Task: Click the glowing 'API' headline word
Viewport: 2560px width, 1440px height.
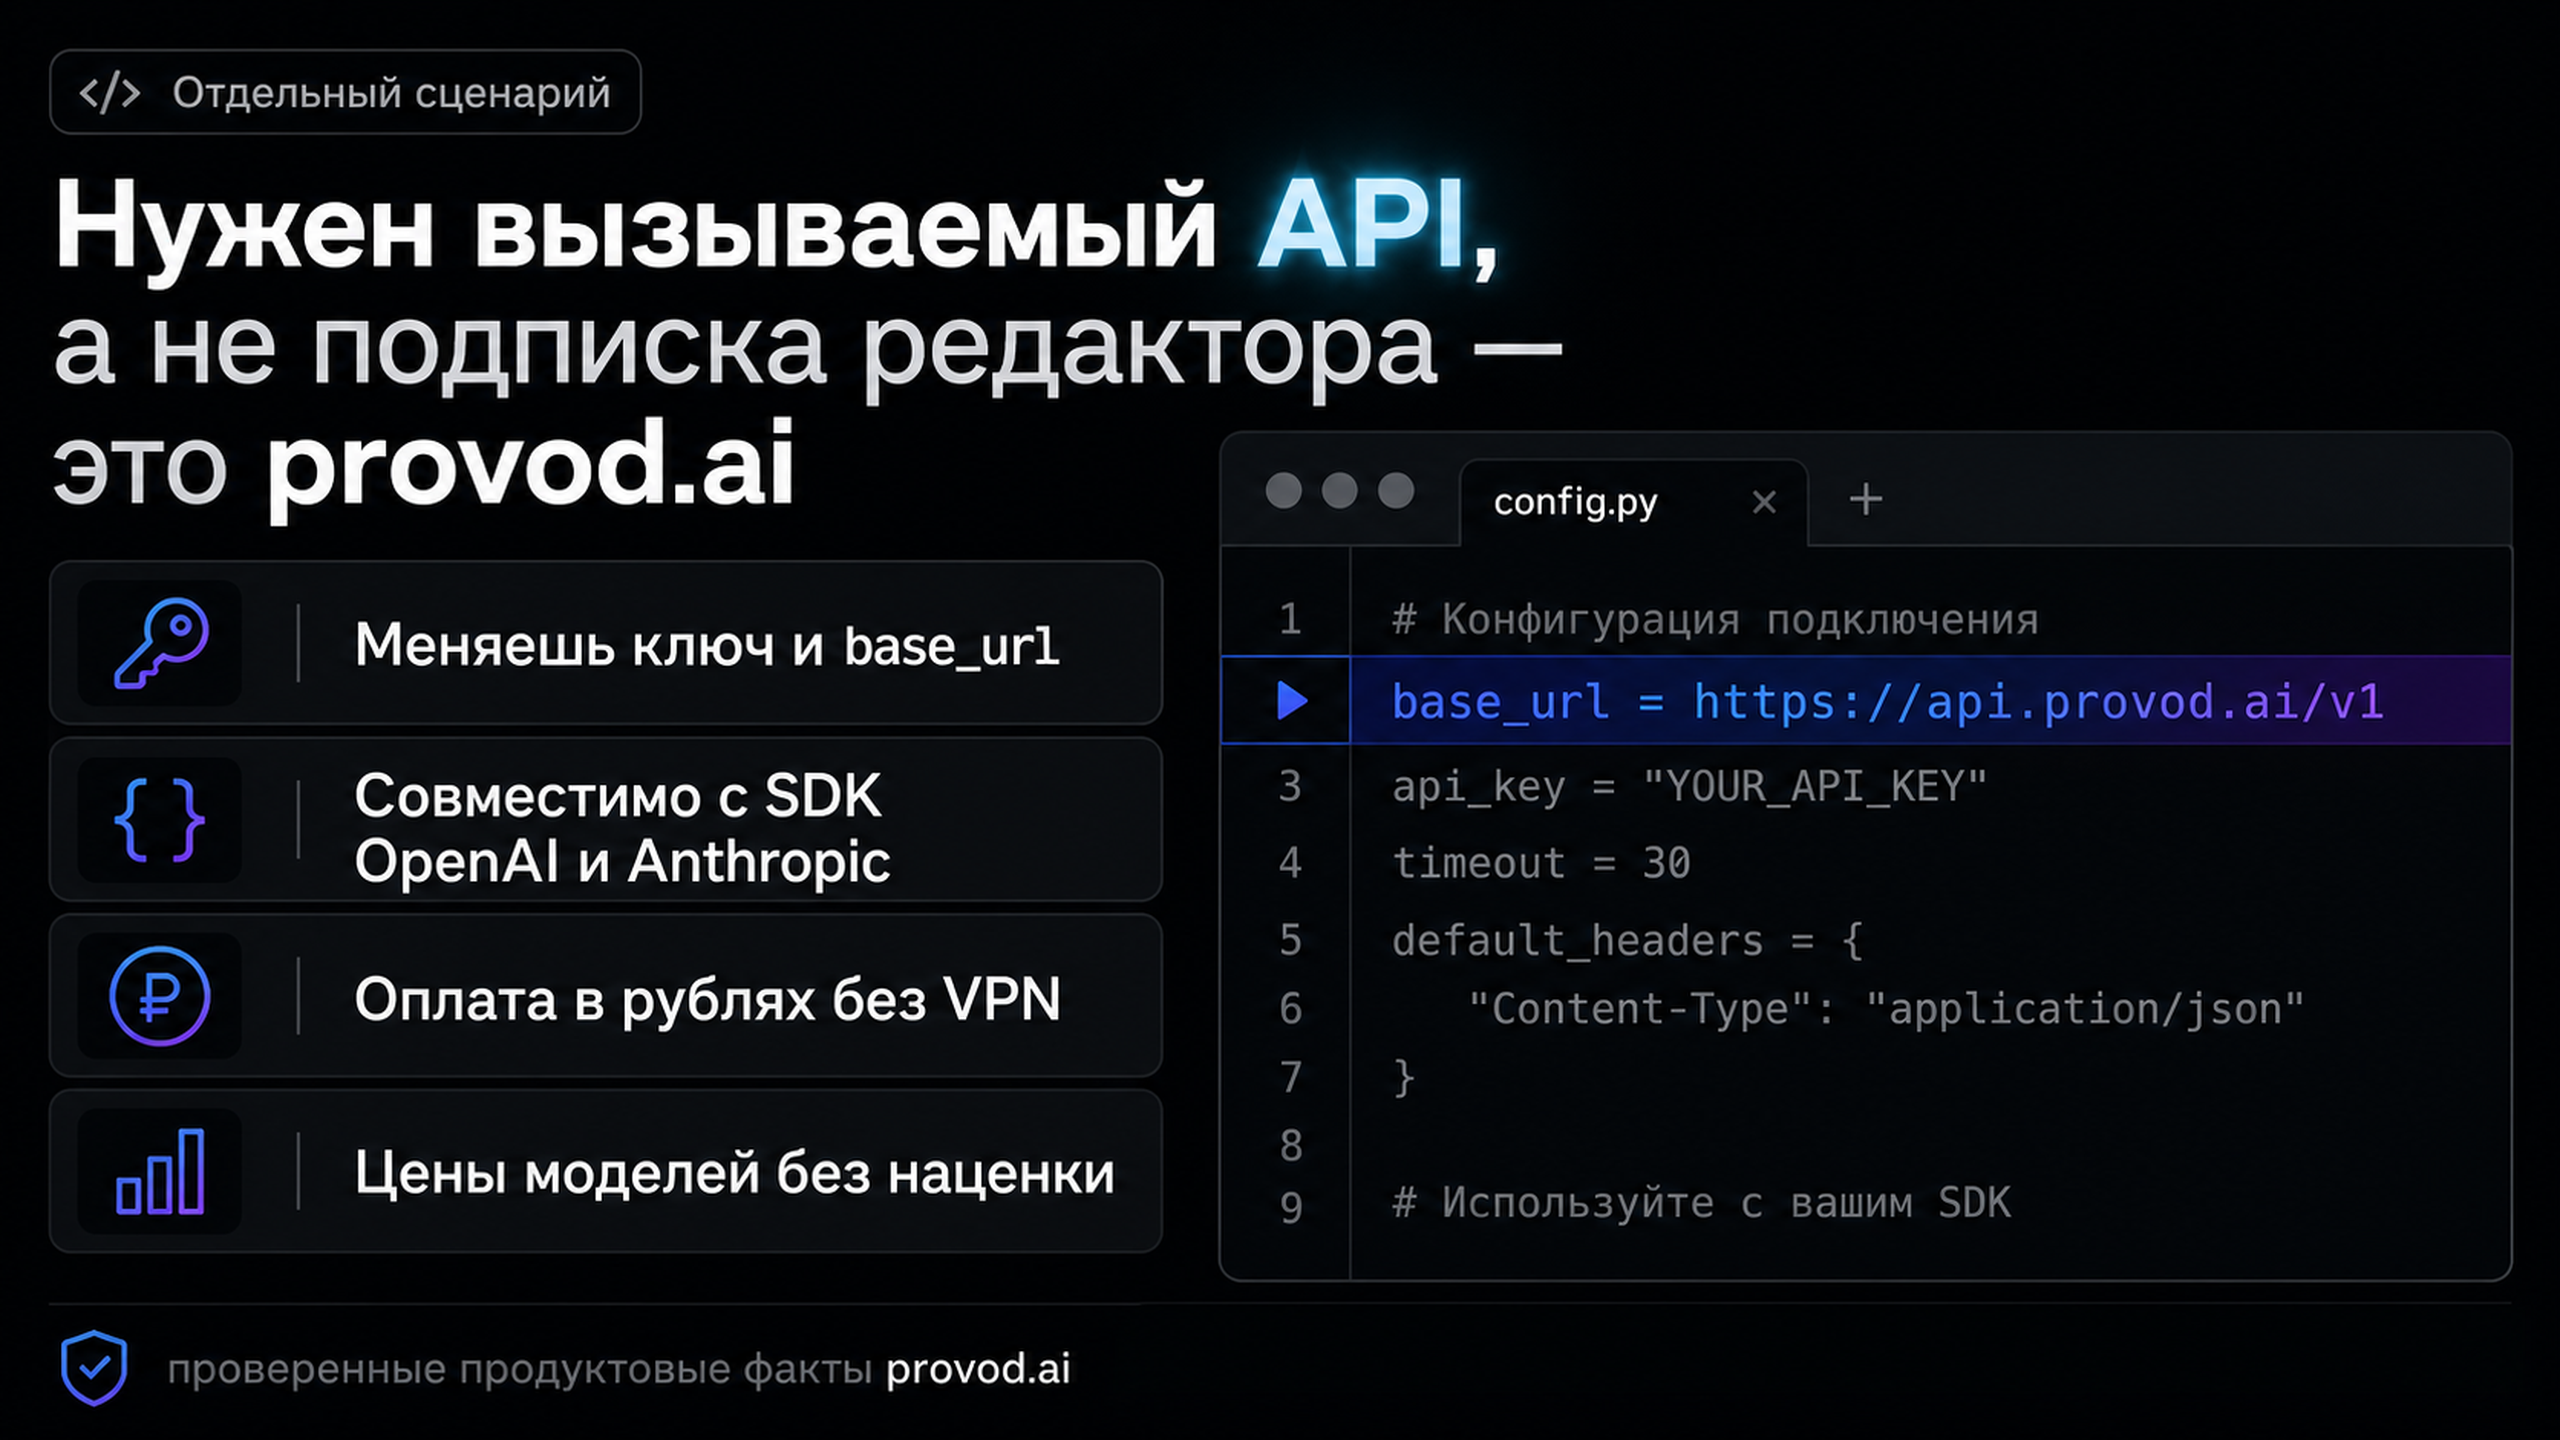Action: pos(1362,224)
